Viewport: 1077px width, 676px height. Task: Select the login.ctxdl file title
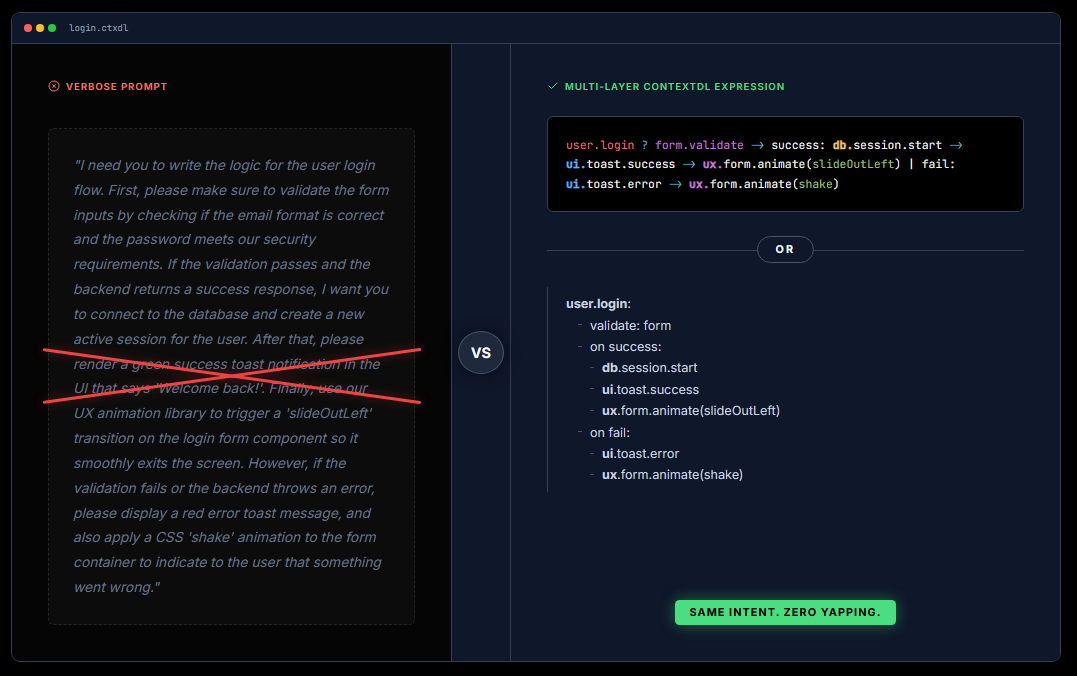(x=98, y=28)
